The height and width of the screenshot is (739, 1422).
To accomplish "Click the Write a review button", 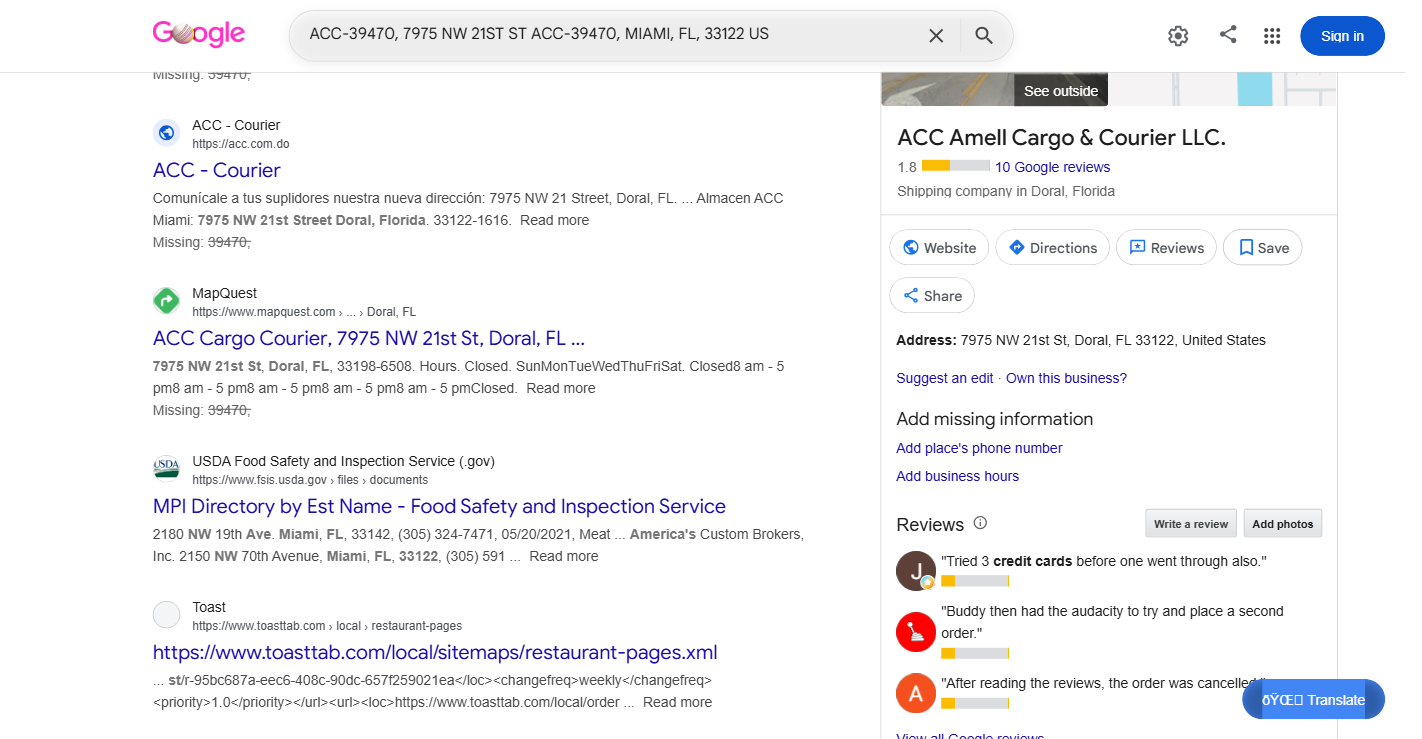I will coord(1191,524).
